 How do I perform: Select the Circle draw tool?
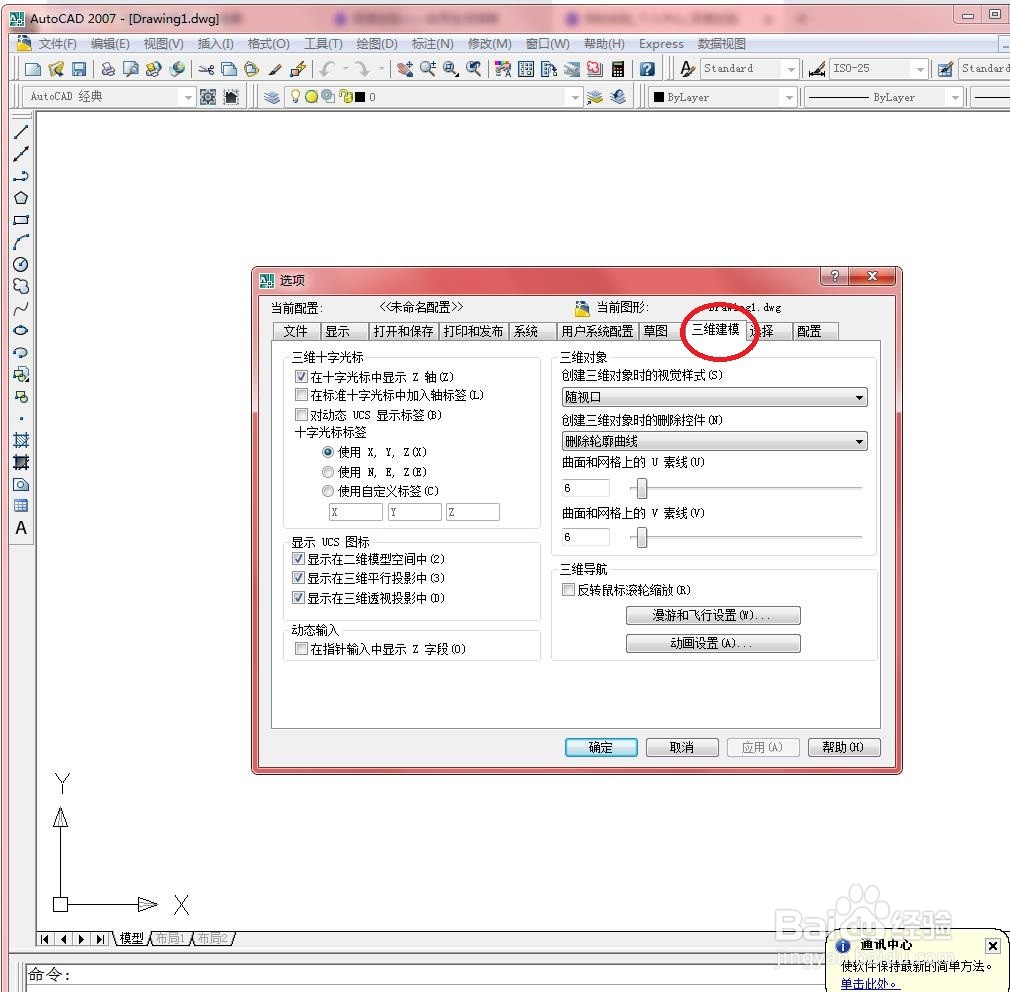(21, 264)
